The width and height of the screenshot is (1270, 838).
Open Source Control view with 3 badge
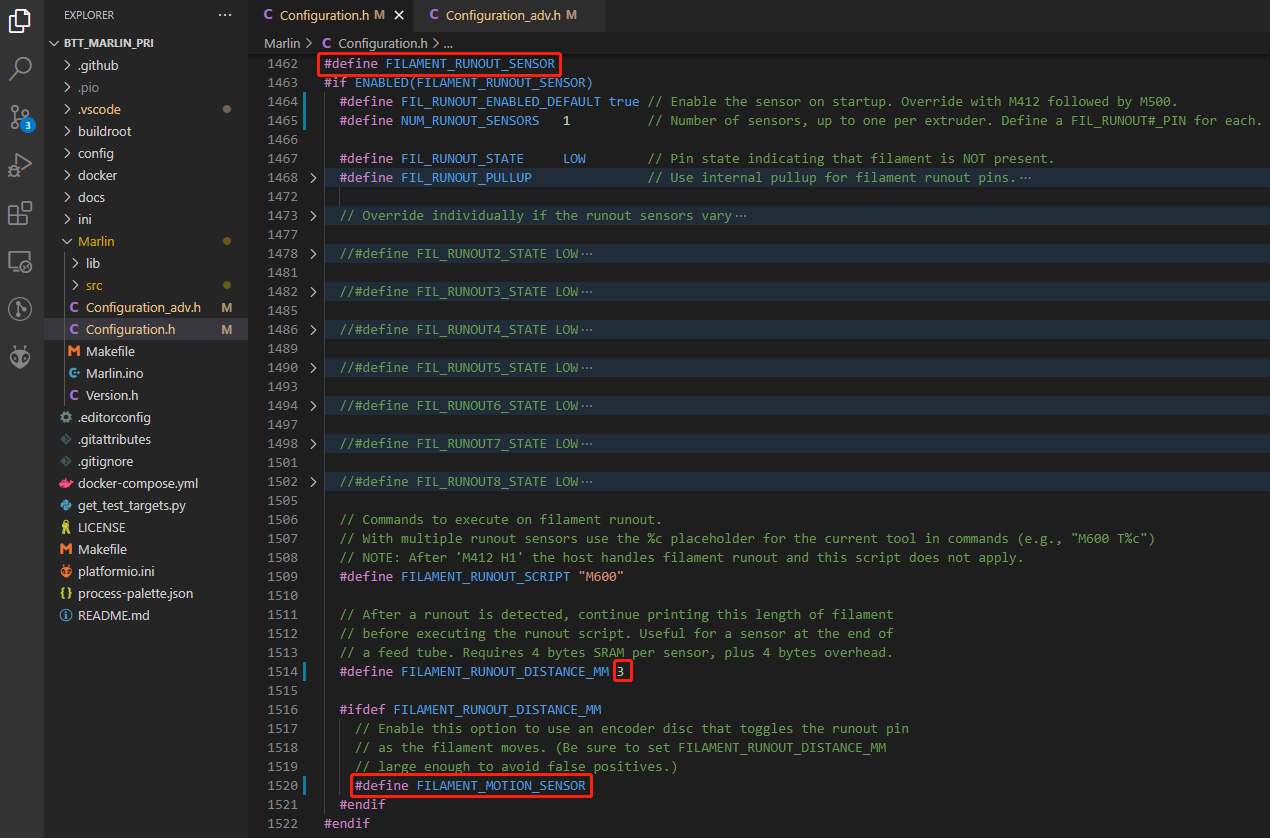tap(21, 117)
